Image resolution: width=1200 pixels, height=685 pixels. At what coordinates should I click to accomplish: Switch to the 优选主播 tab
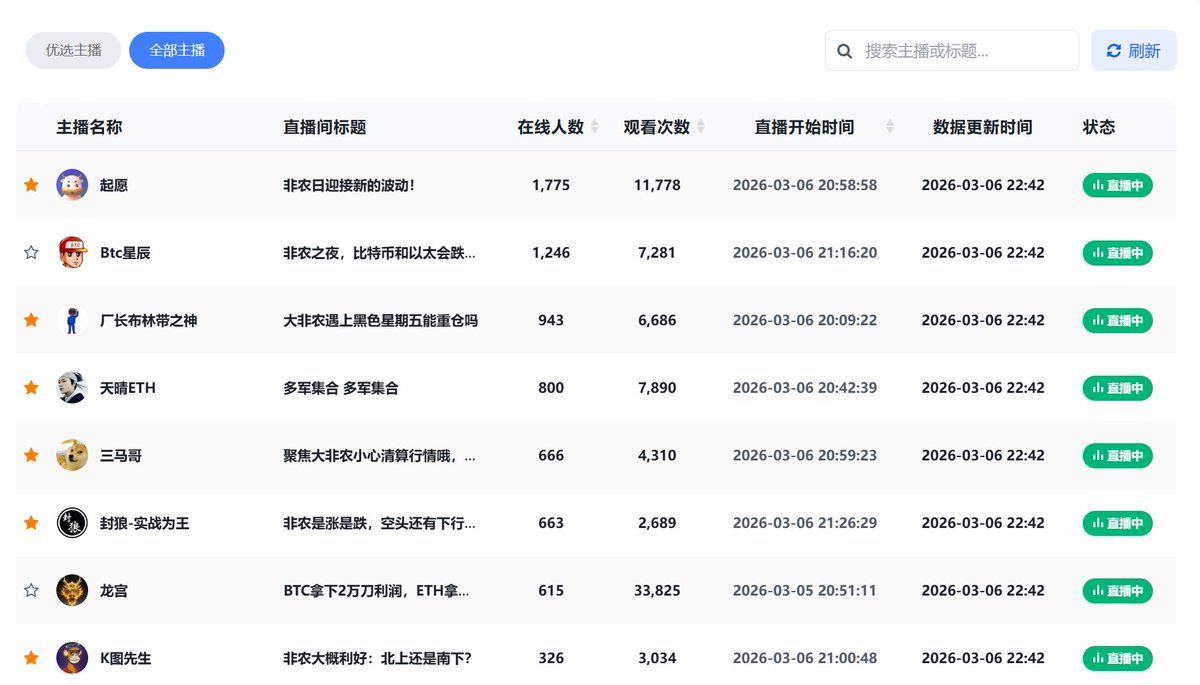[73, 50]
